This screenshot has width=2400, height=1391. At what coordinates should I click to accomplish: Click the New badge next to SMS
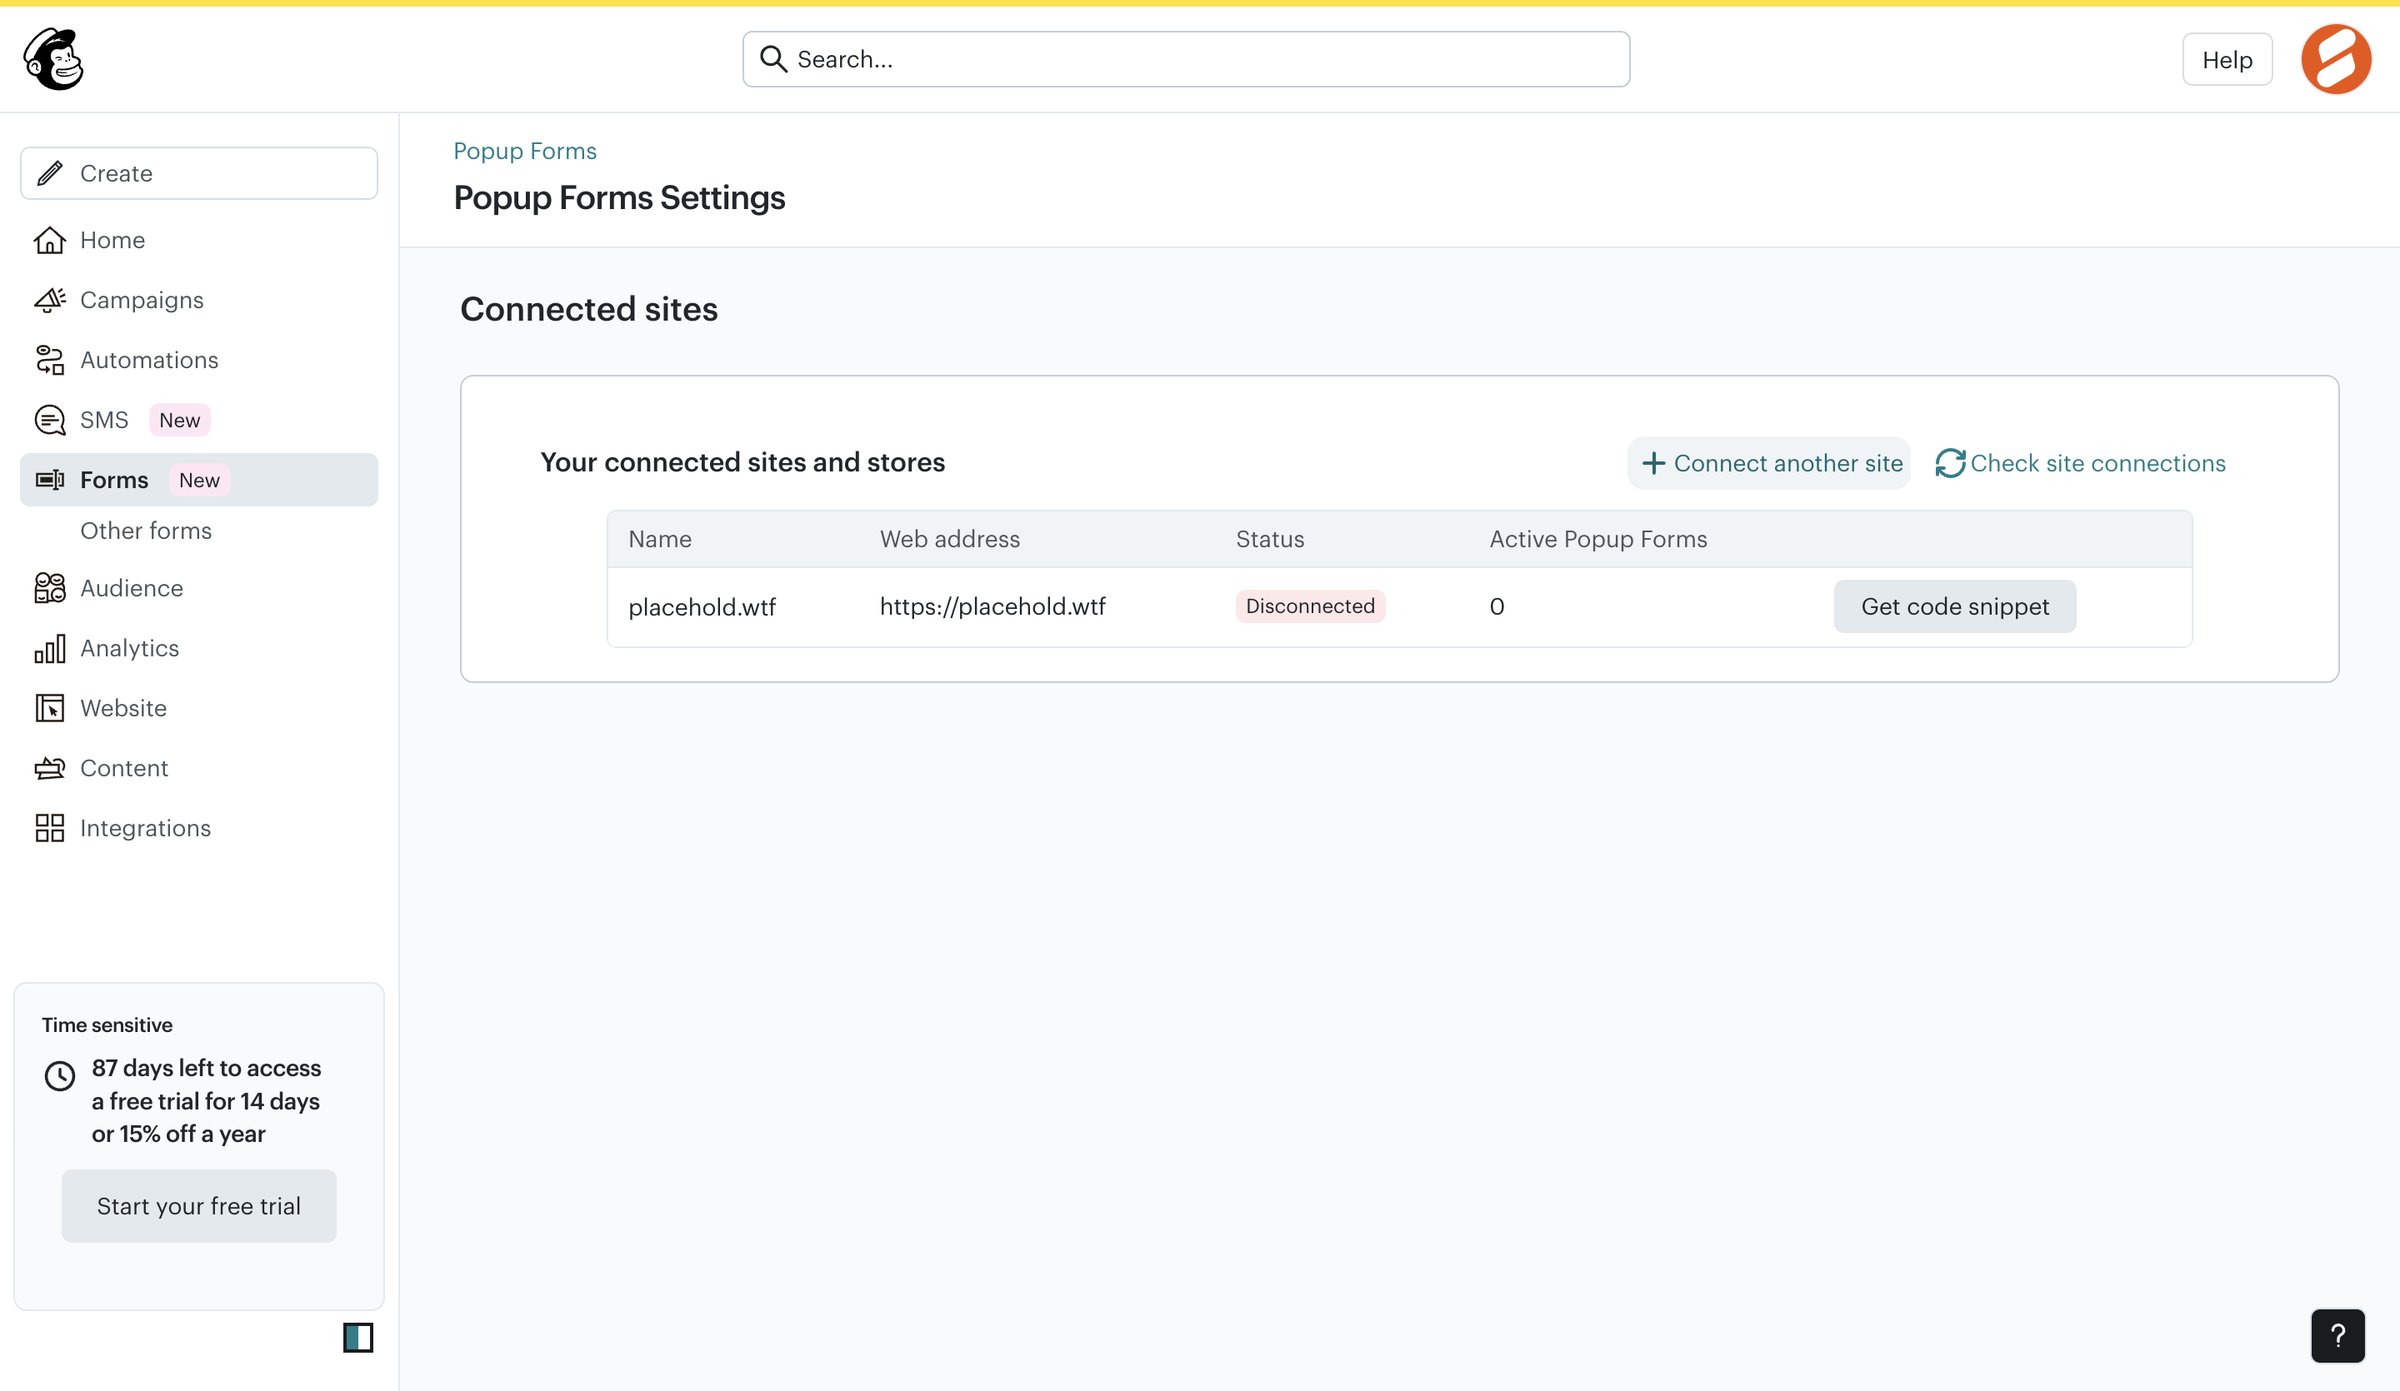(180, 420)
